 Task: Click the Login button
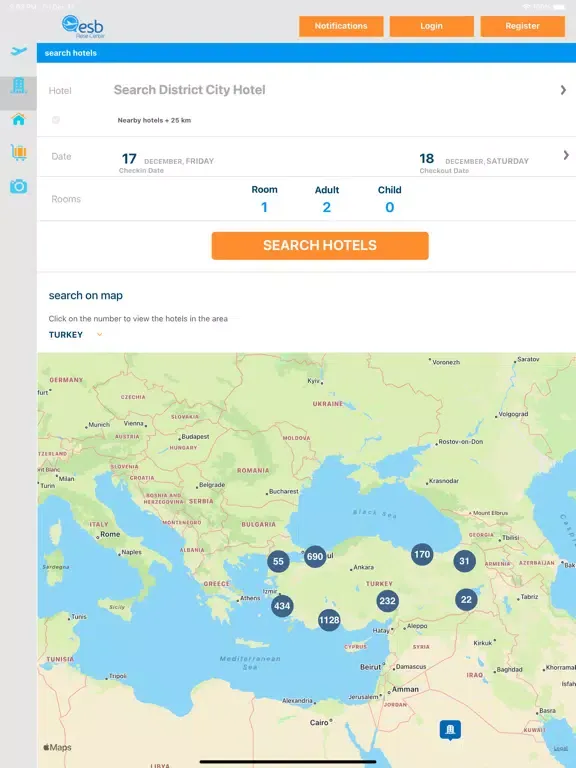pos(432,26)
